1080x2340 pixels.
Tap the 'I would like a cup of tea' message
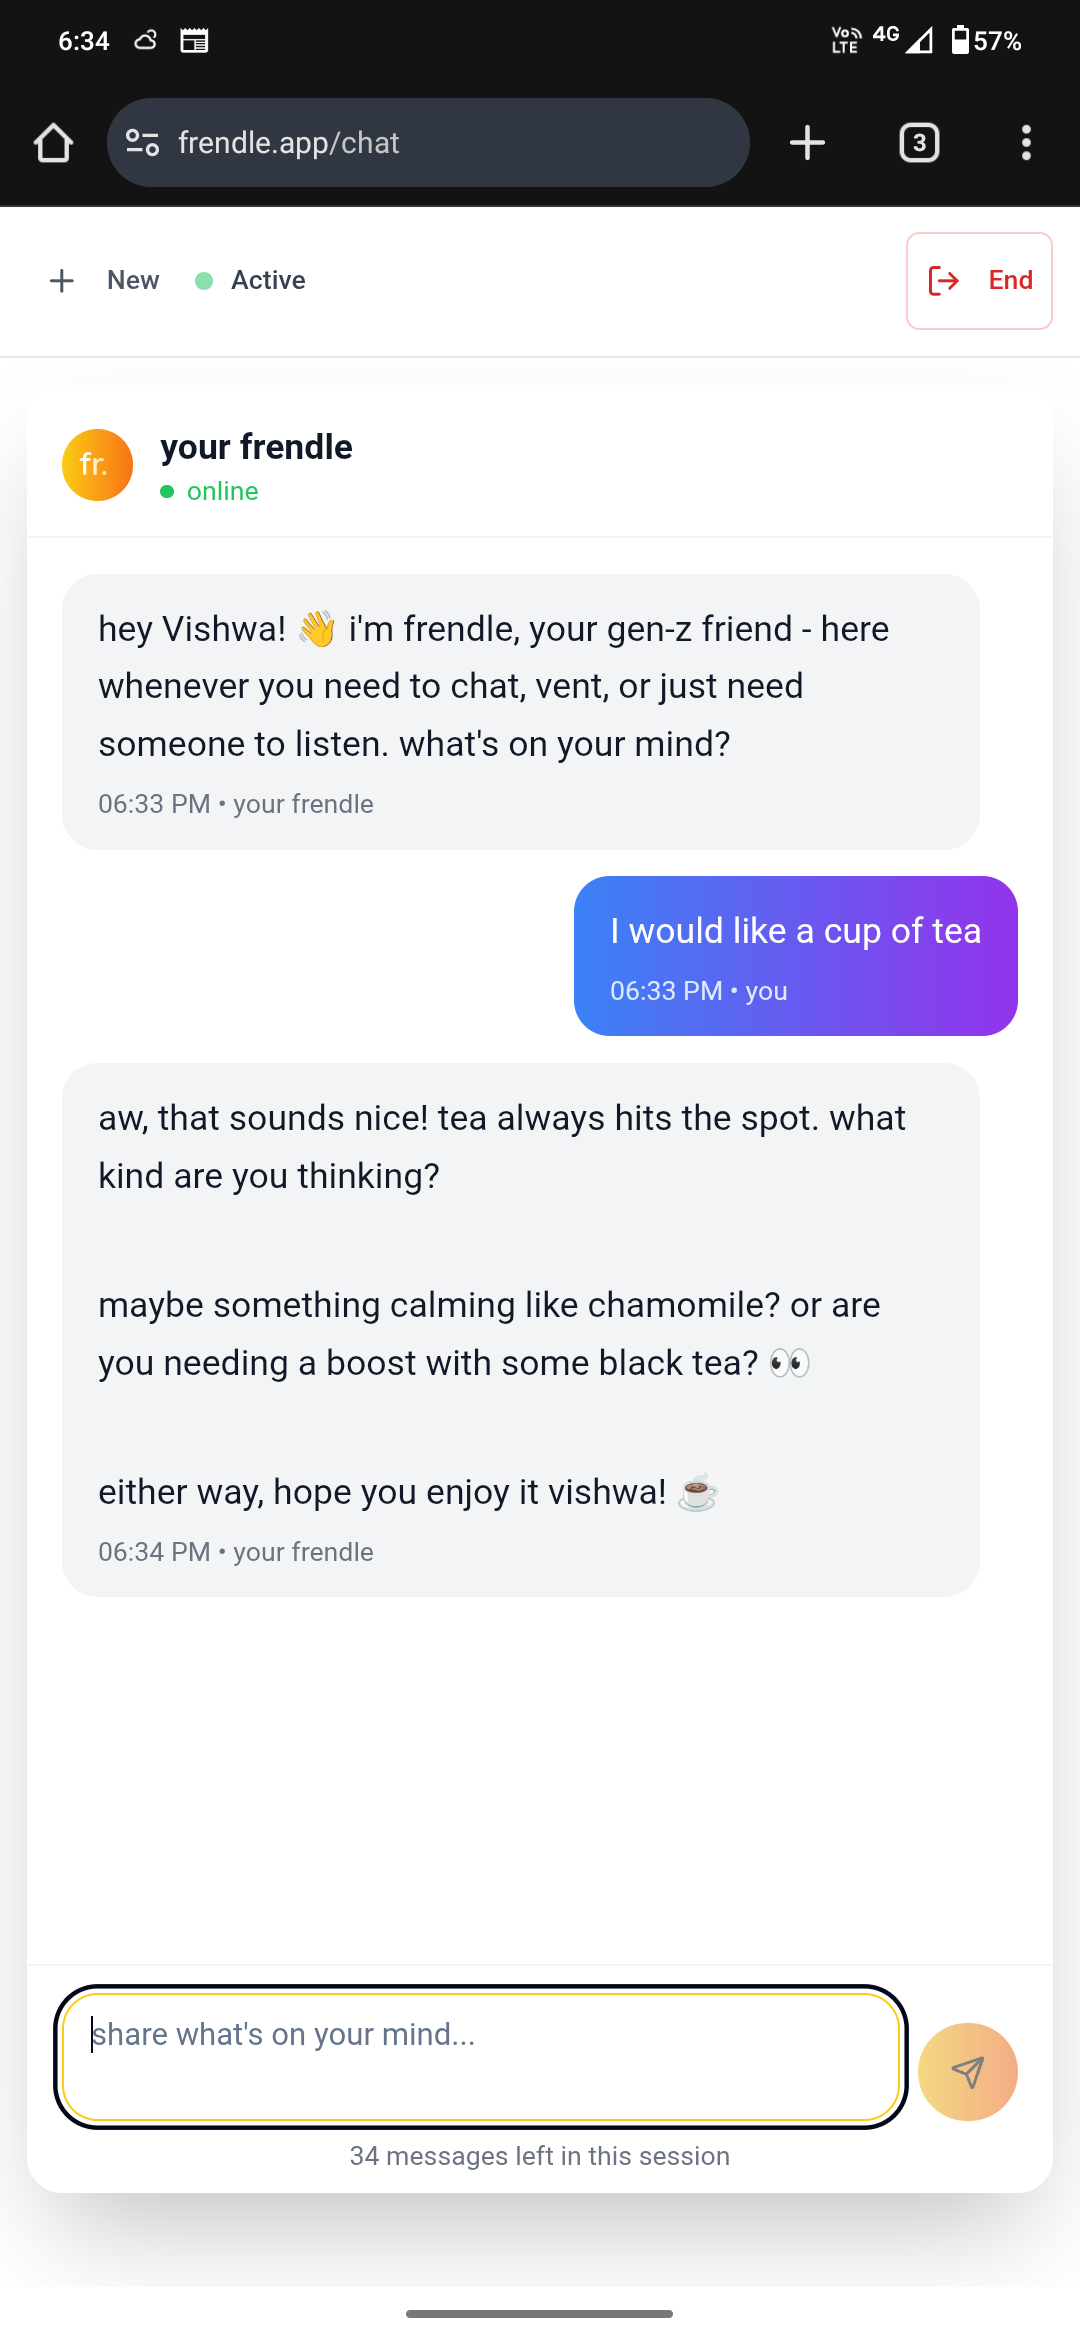pyautogui.click(x=795, y=955)
